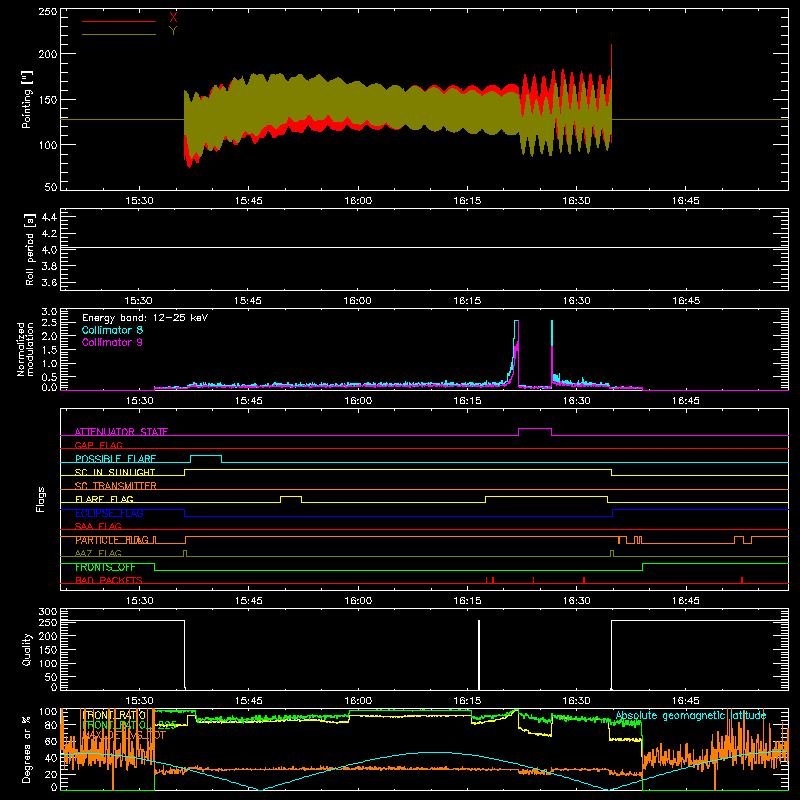Click the white quality spike near 16:16
Viewport: 800px width, 800px height.
[479, 655]
